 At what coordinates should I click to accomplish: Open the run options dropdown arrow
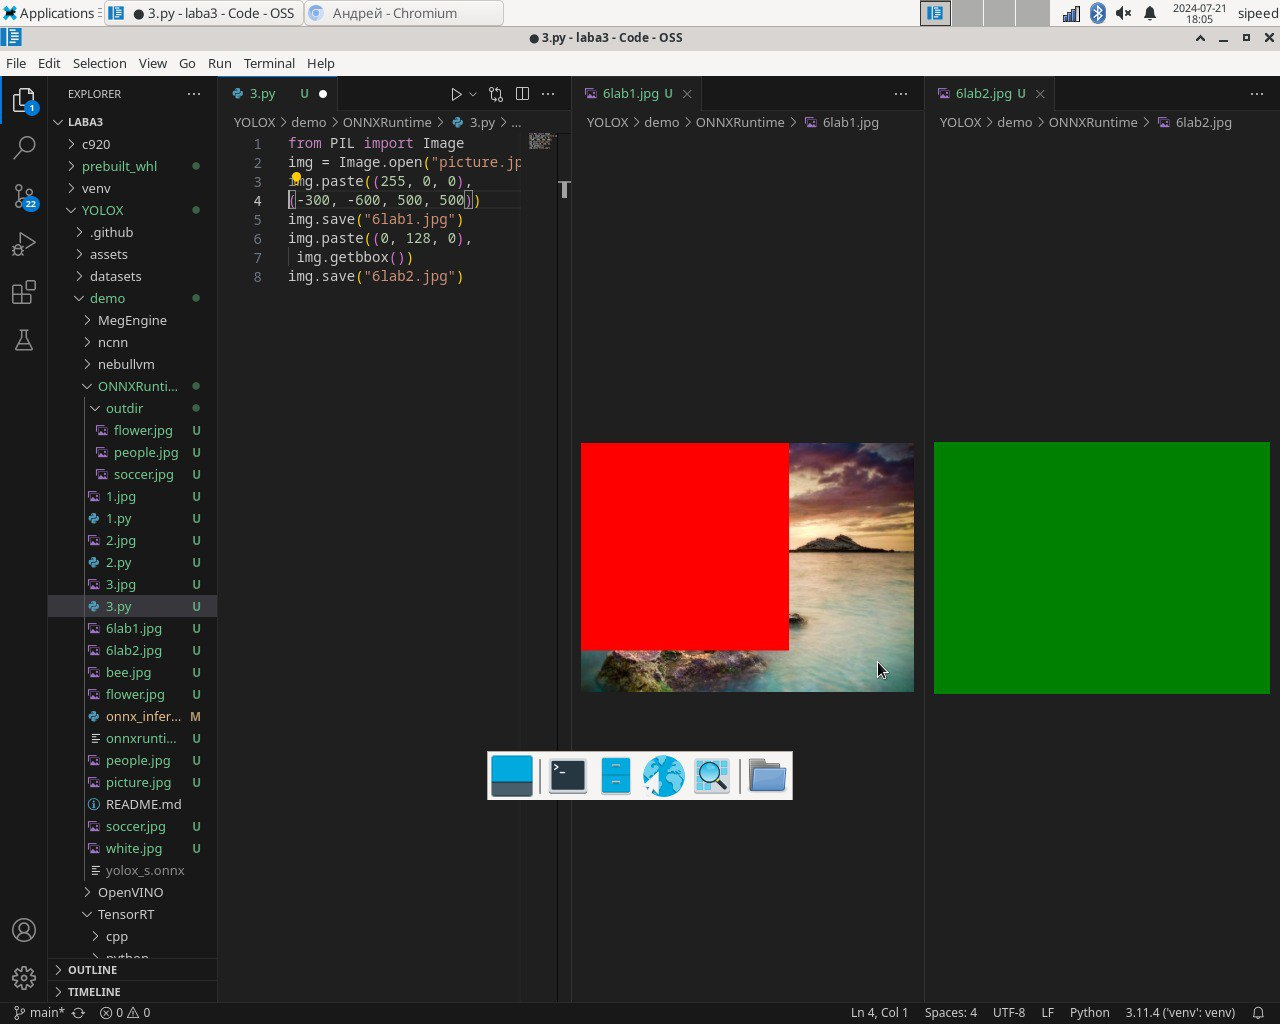tap(473, 94)
